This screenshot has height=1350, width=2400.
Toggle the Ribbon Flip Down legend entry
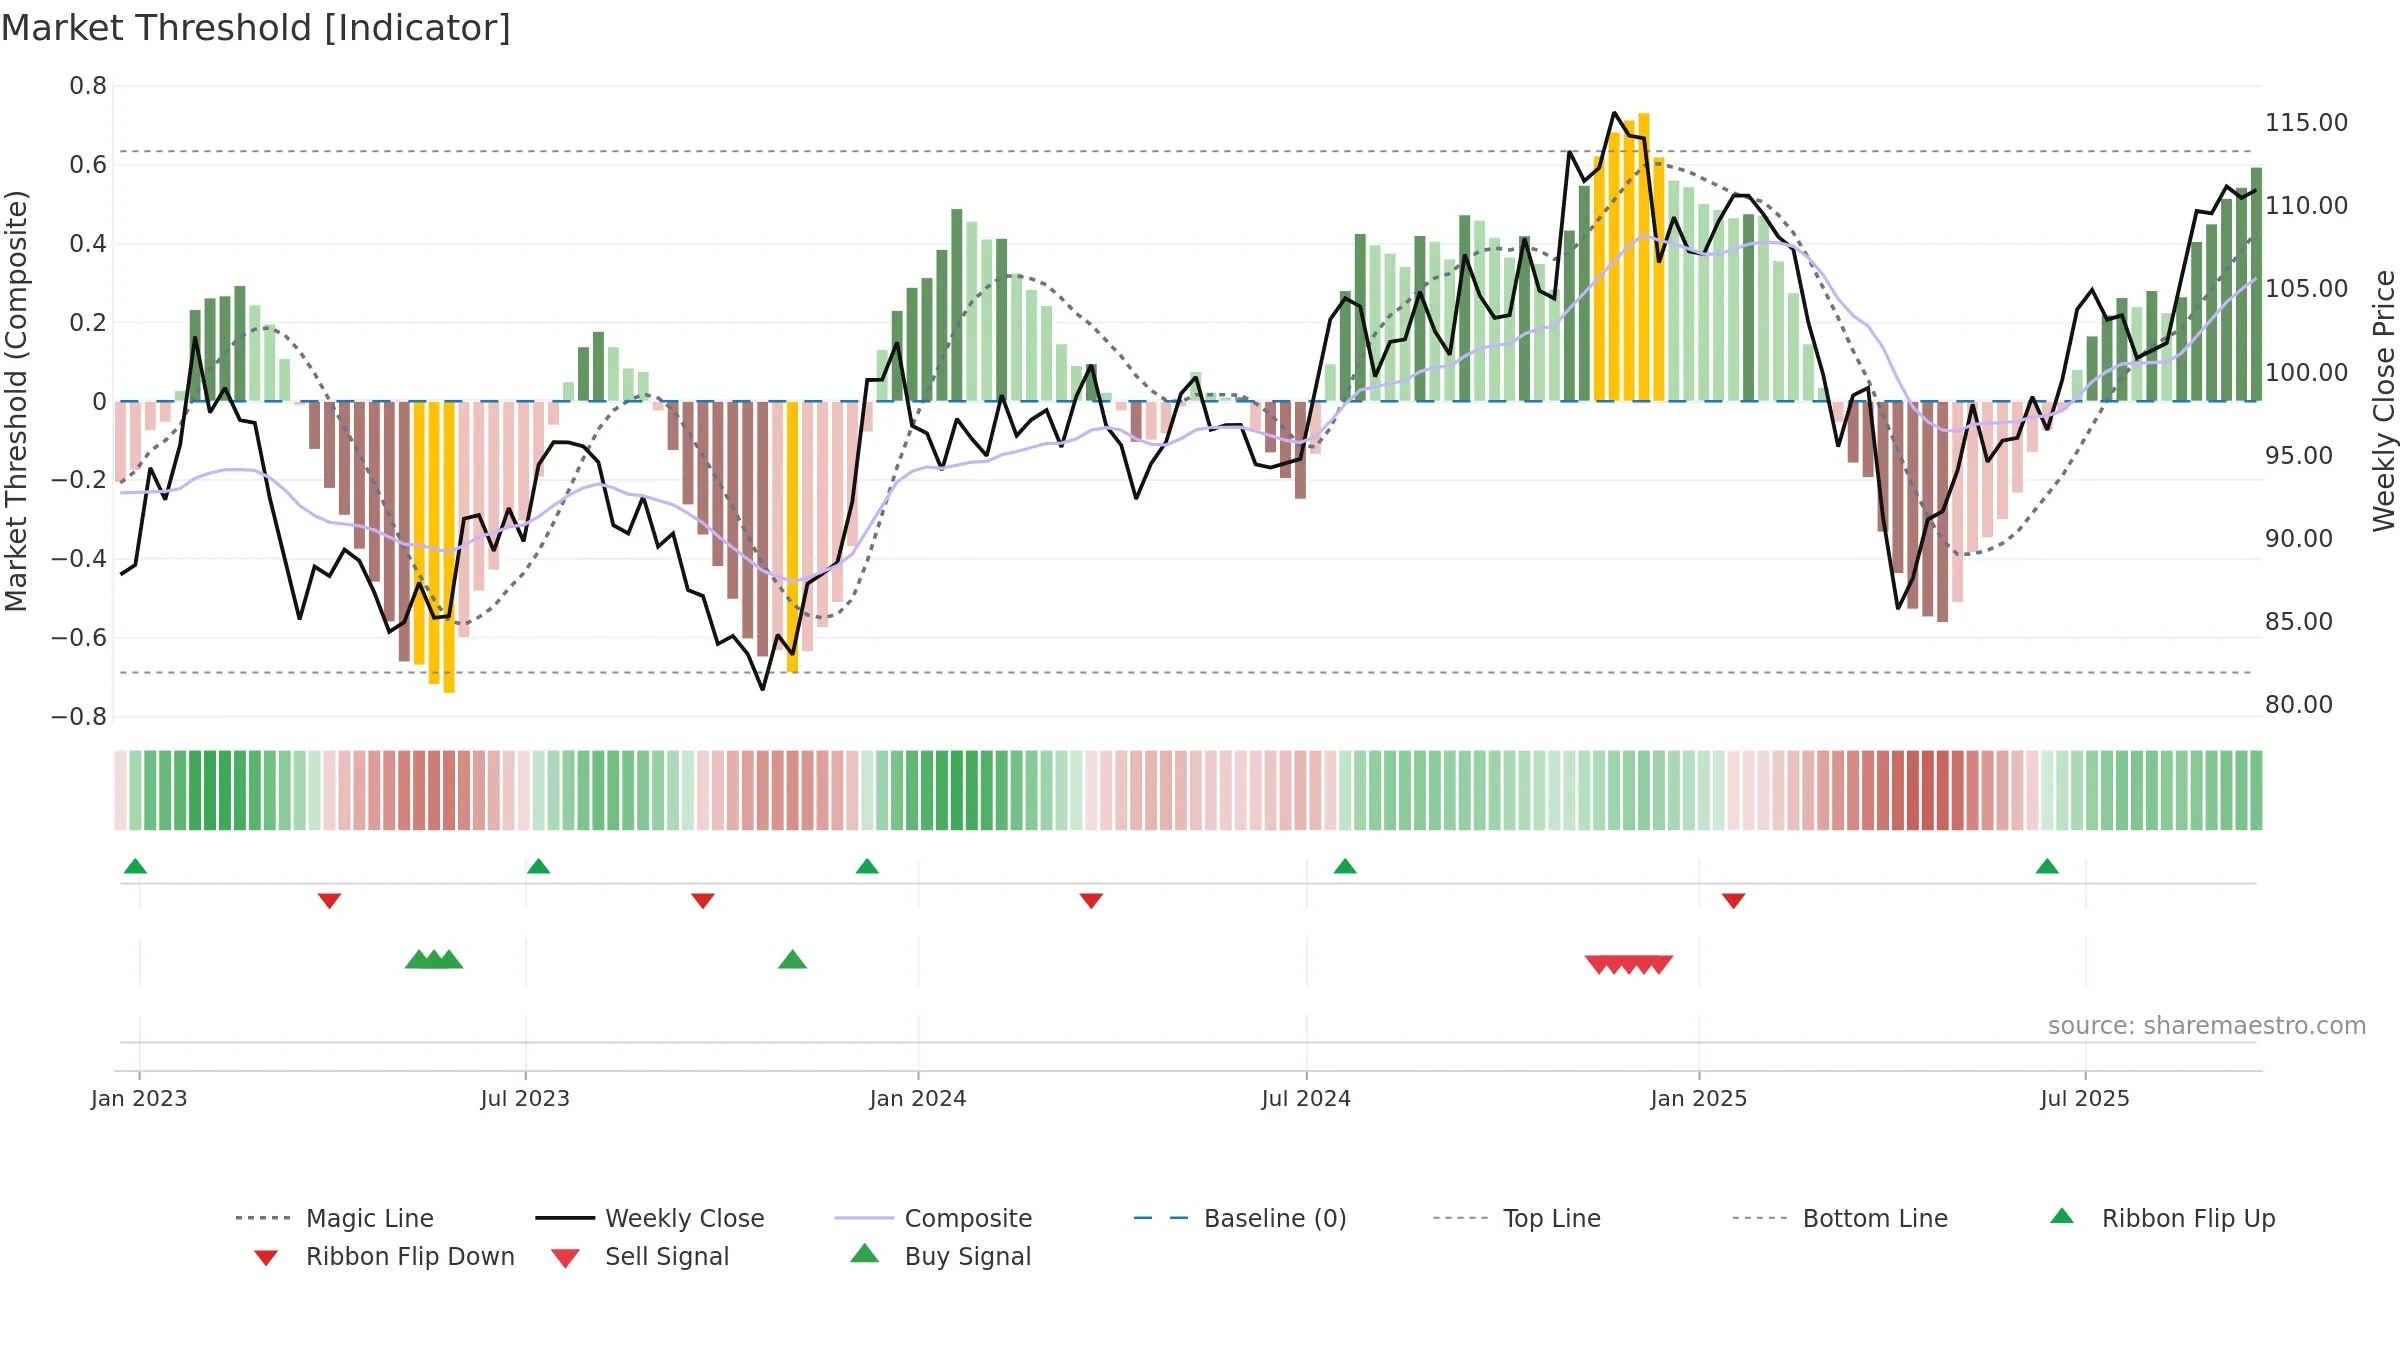(x=383, y=1257)
